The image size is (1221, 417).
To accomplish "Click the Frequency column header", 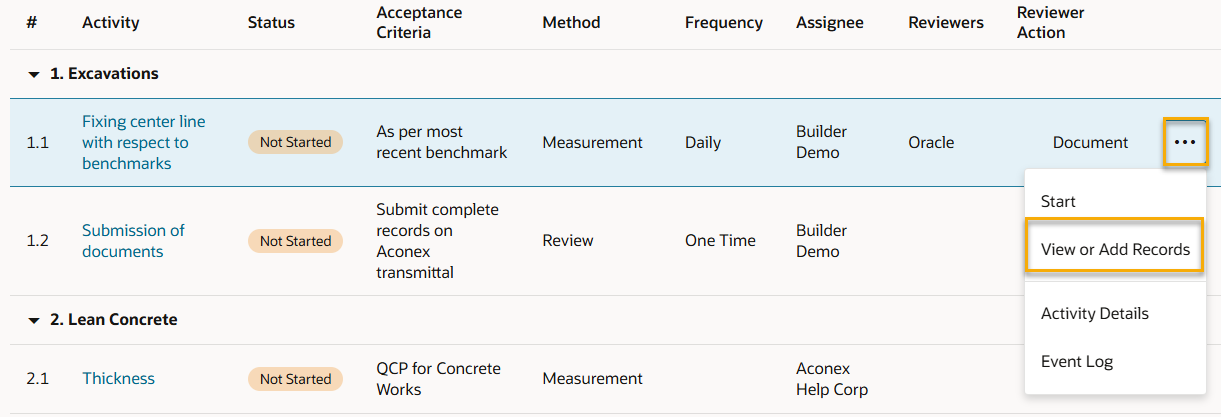I will (723, 23).
